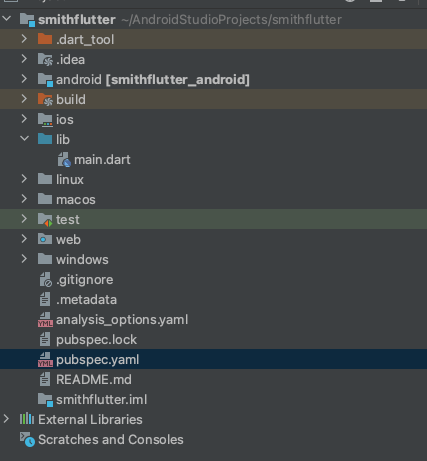The image size is (427, 461).
Task: Click the analysis_options.yaml YML icon
Action: tap(45, 320)
